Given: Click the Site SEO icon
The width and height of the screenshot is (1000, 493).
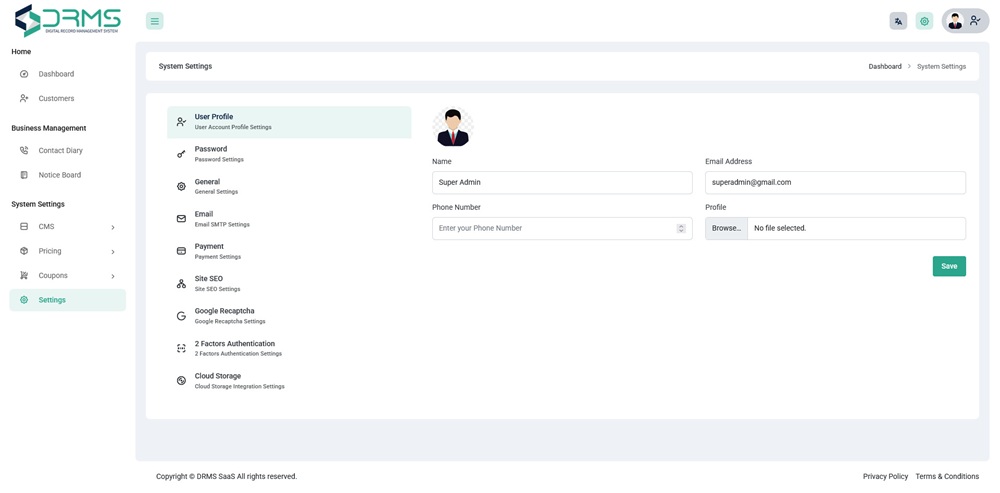Looking at the screenshot, I should click(181, 284).
